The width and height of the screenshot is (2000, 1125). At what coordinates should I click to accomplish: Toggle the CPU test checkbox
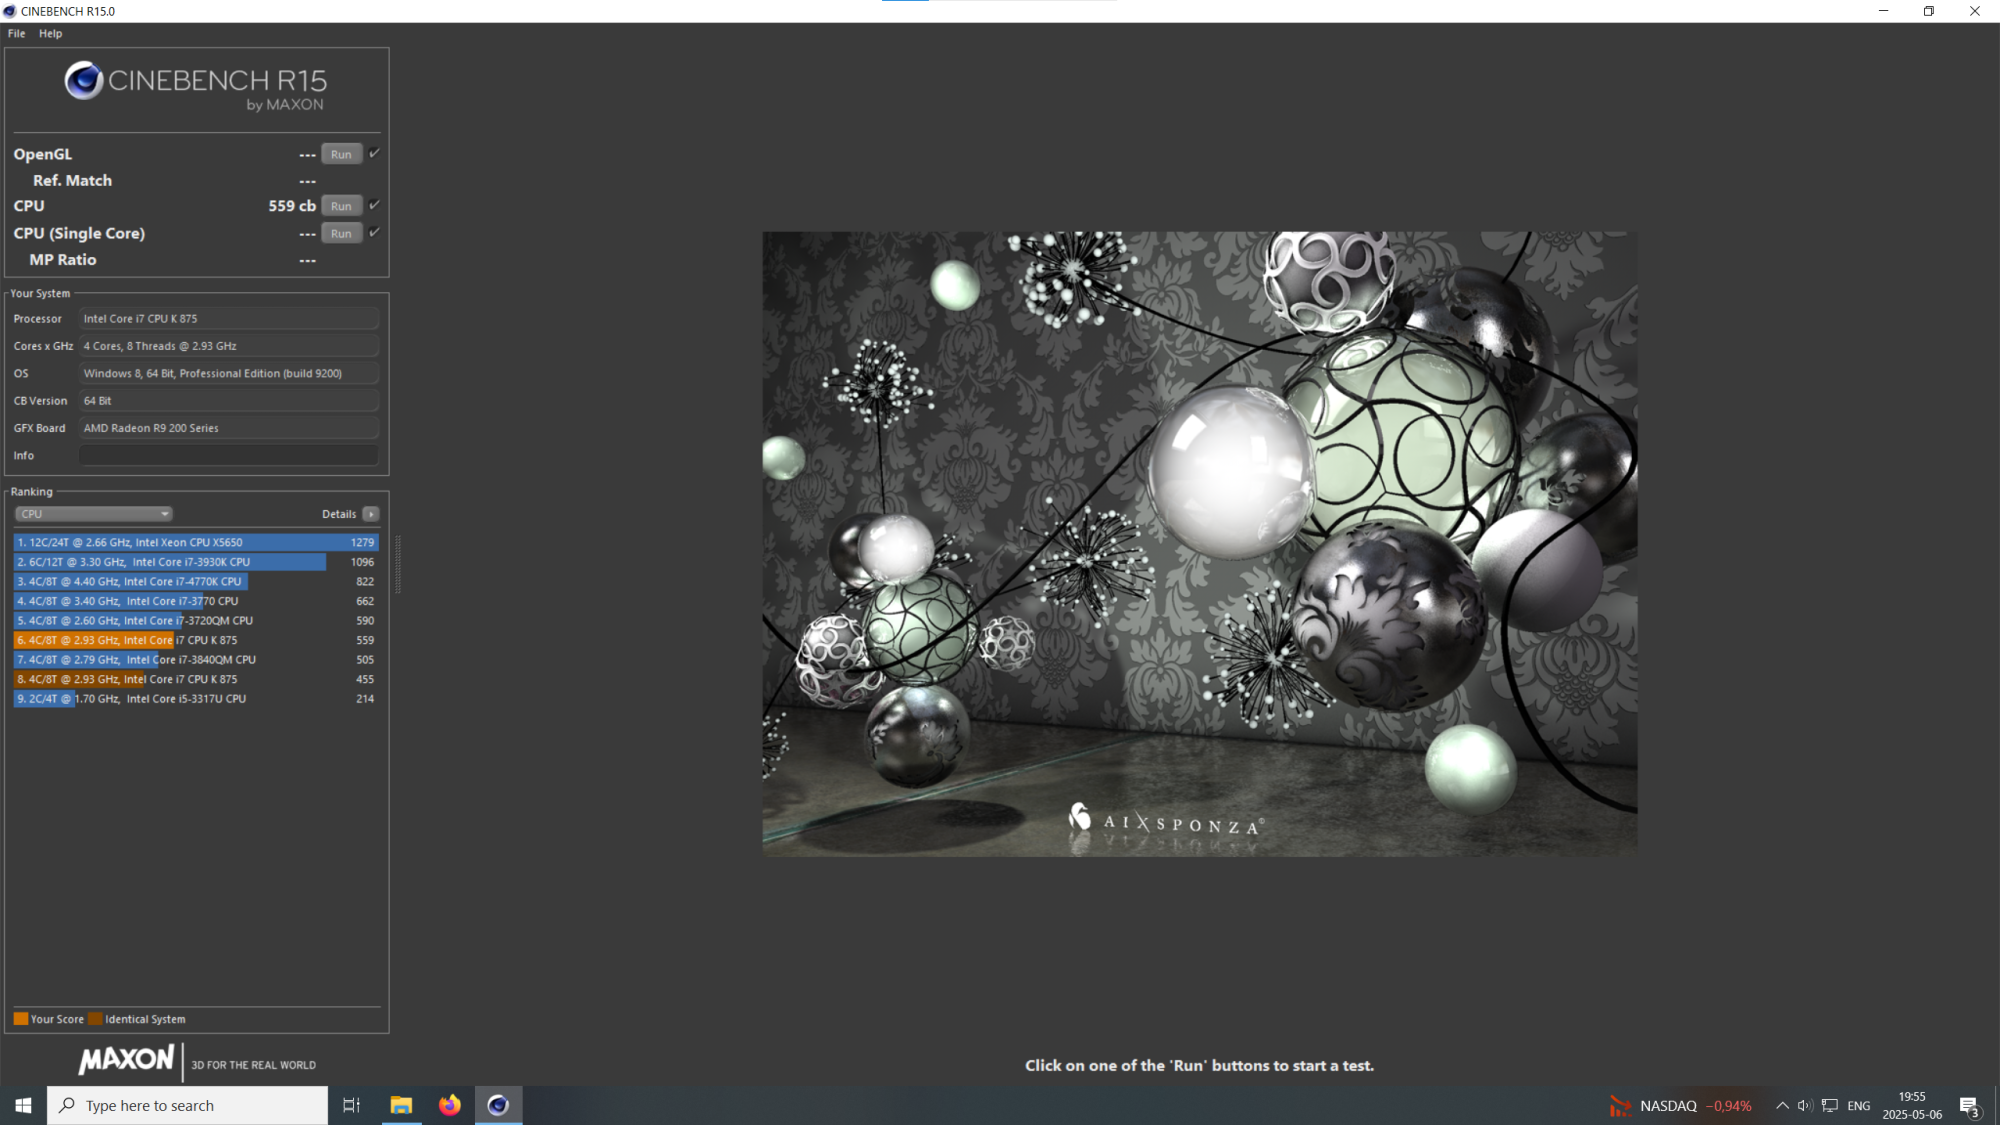[374, 205]
